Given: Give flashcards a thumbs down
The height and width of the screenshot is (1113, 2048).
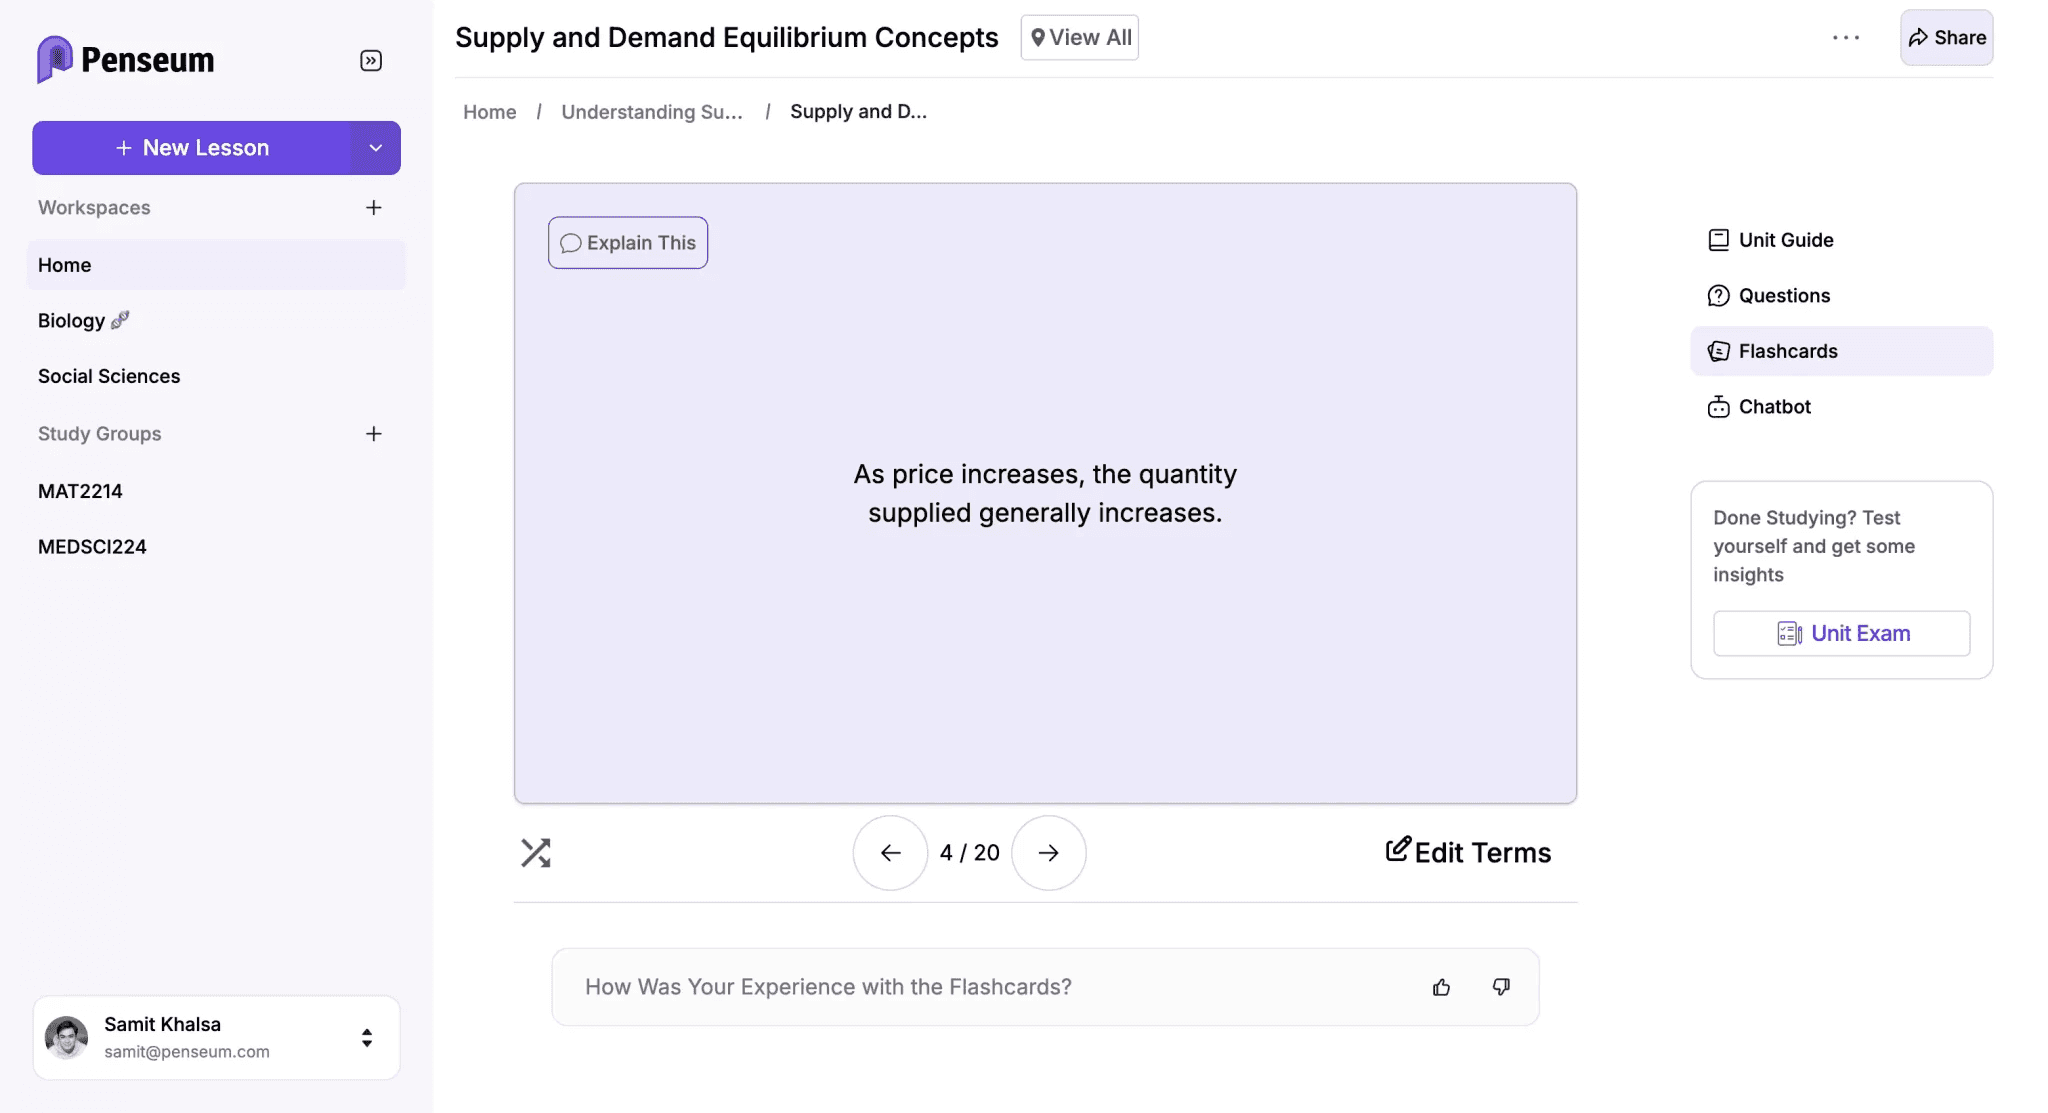Looking at the screenshot, I should click(x=1501, y=987).
